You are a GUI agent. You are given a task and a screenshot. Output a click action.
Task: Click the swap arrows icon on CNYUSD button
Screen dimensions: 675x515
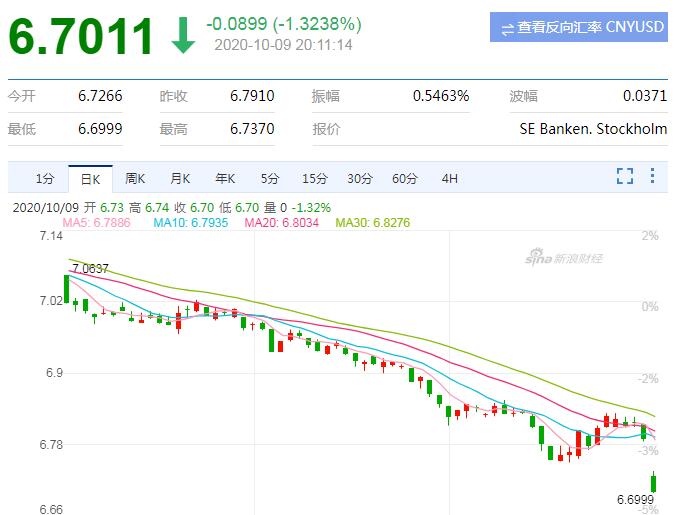click(x=508, y=28)
